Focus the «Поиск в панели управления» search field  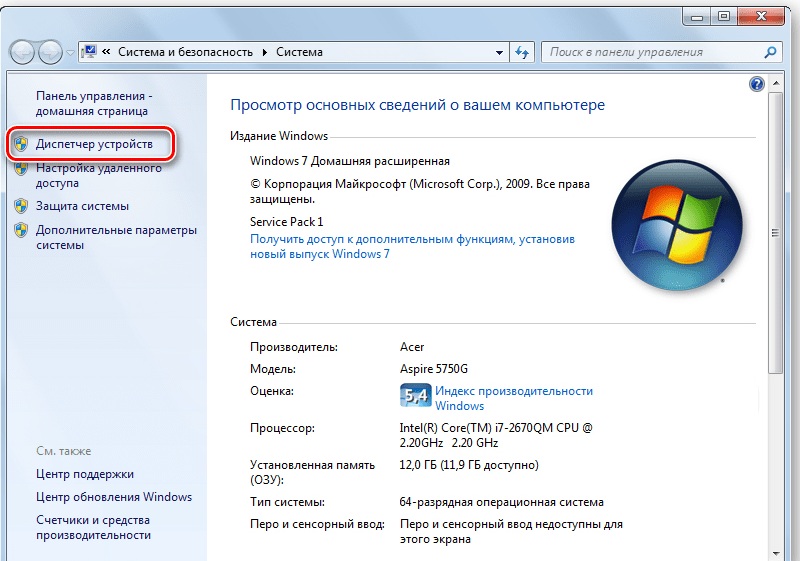point(653,52)
